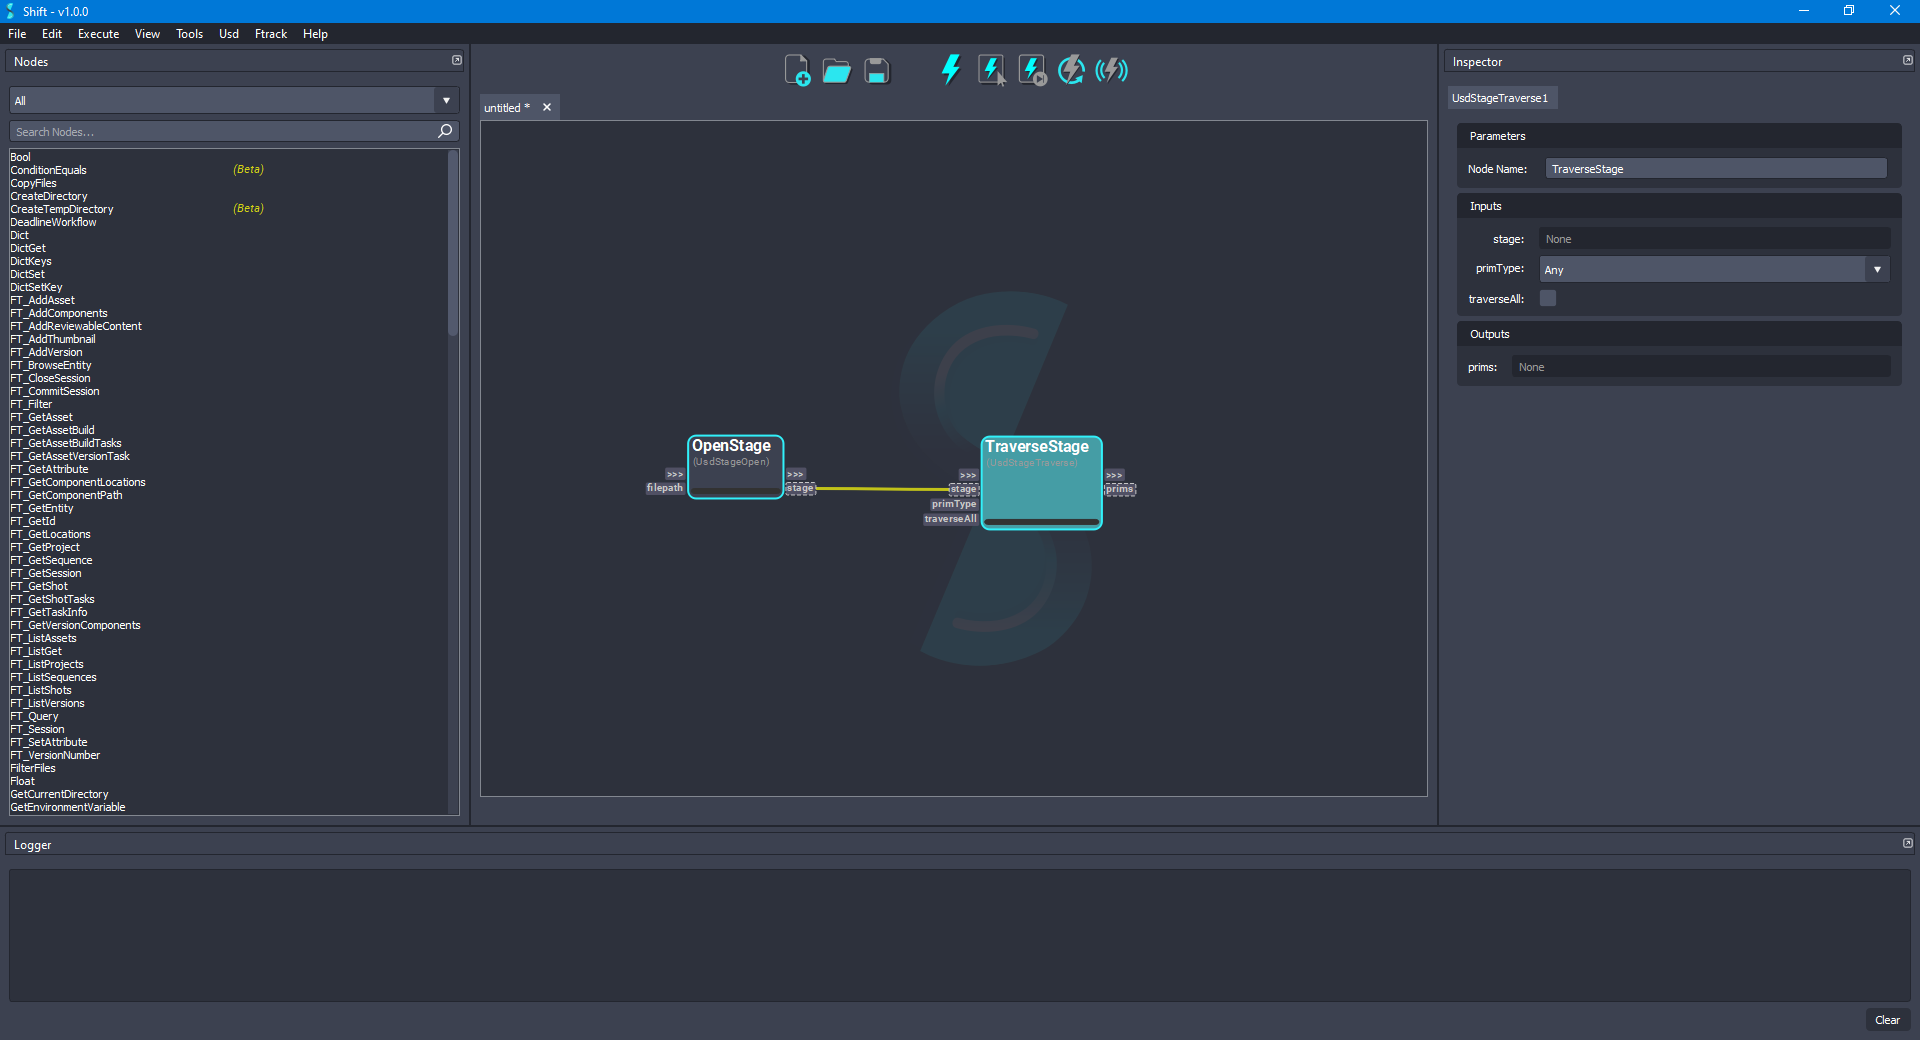Execute the entire graph
The width and height of the screenshot is (1920, 1040).
point(950,70)
